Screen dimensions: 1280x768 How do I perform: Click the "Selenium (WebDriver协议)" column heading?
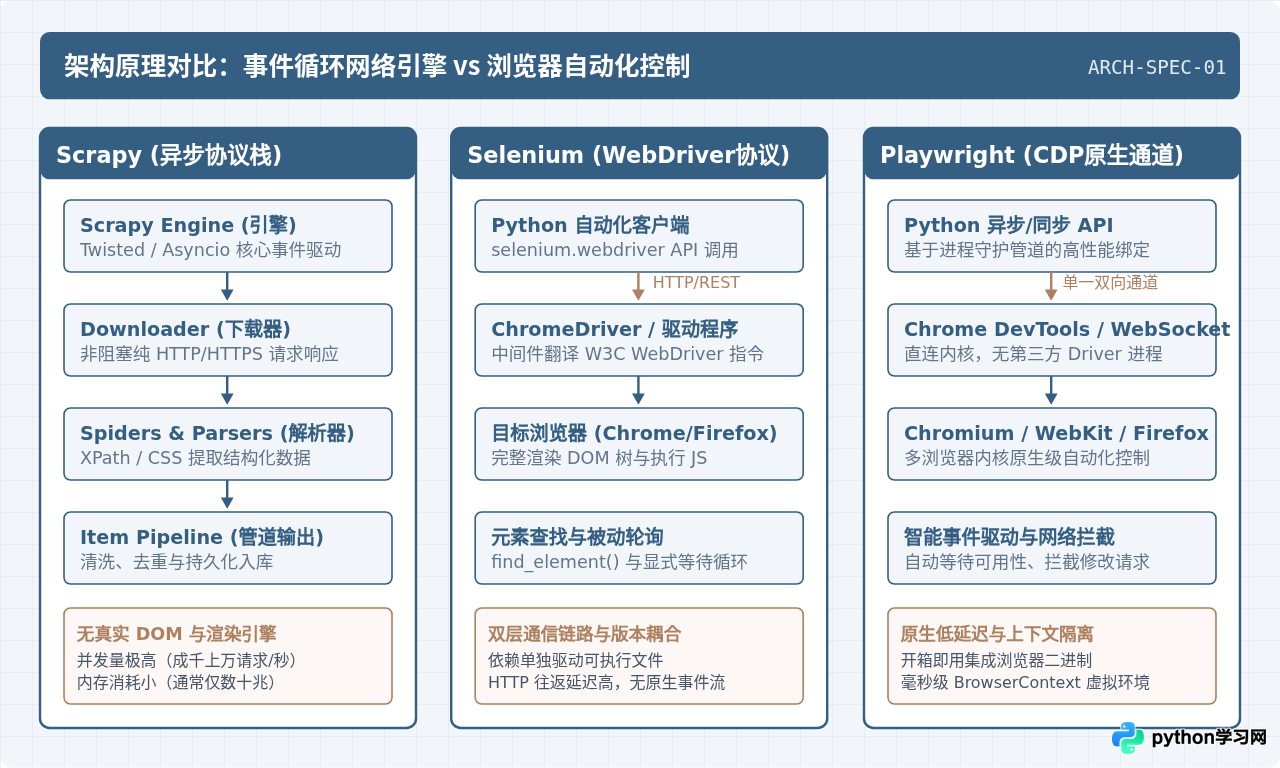click(629, 155)
